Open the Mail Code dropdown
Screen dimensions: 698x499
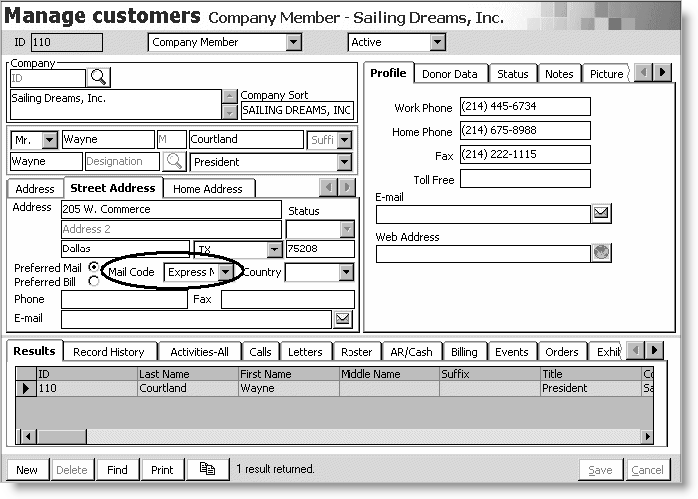click(x=226, y=272)
